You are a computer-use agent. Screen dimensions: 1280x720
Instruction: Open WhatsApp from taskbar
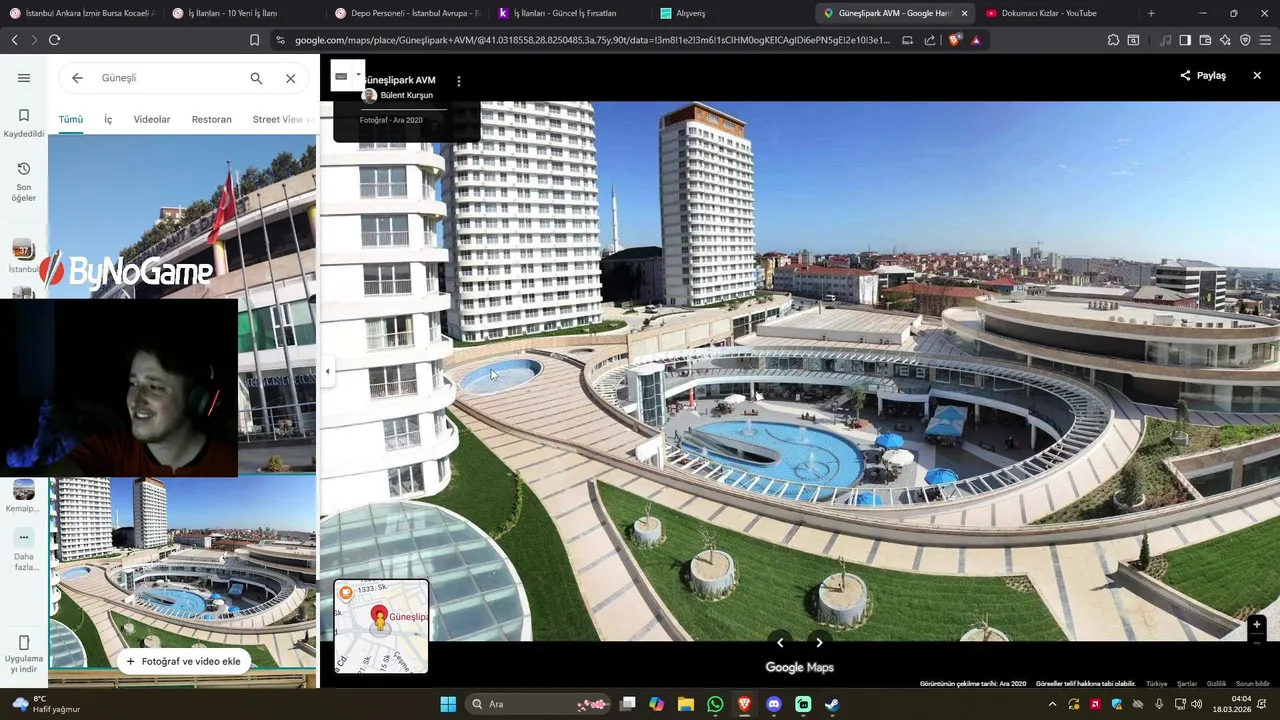pos(715,704)
